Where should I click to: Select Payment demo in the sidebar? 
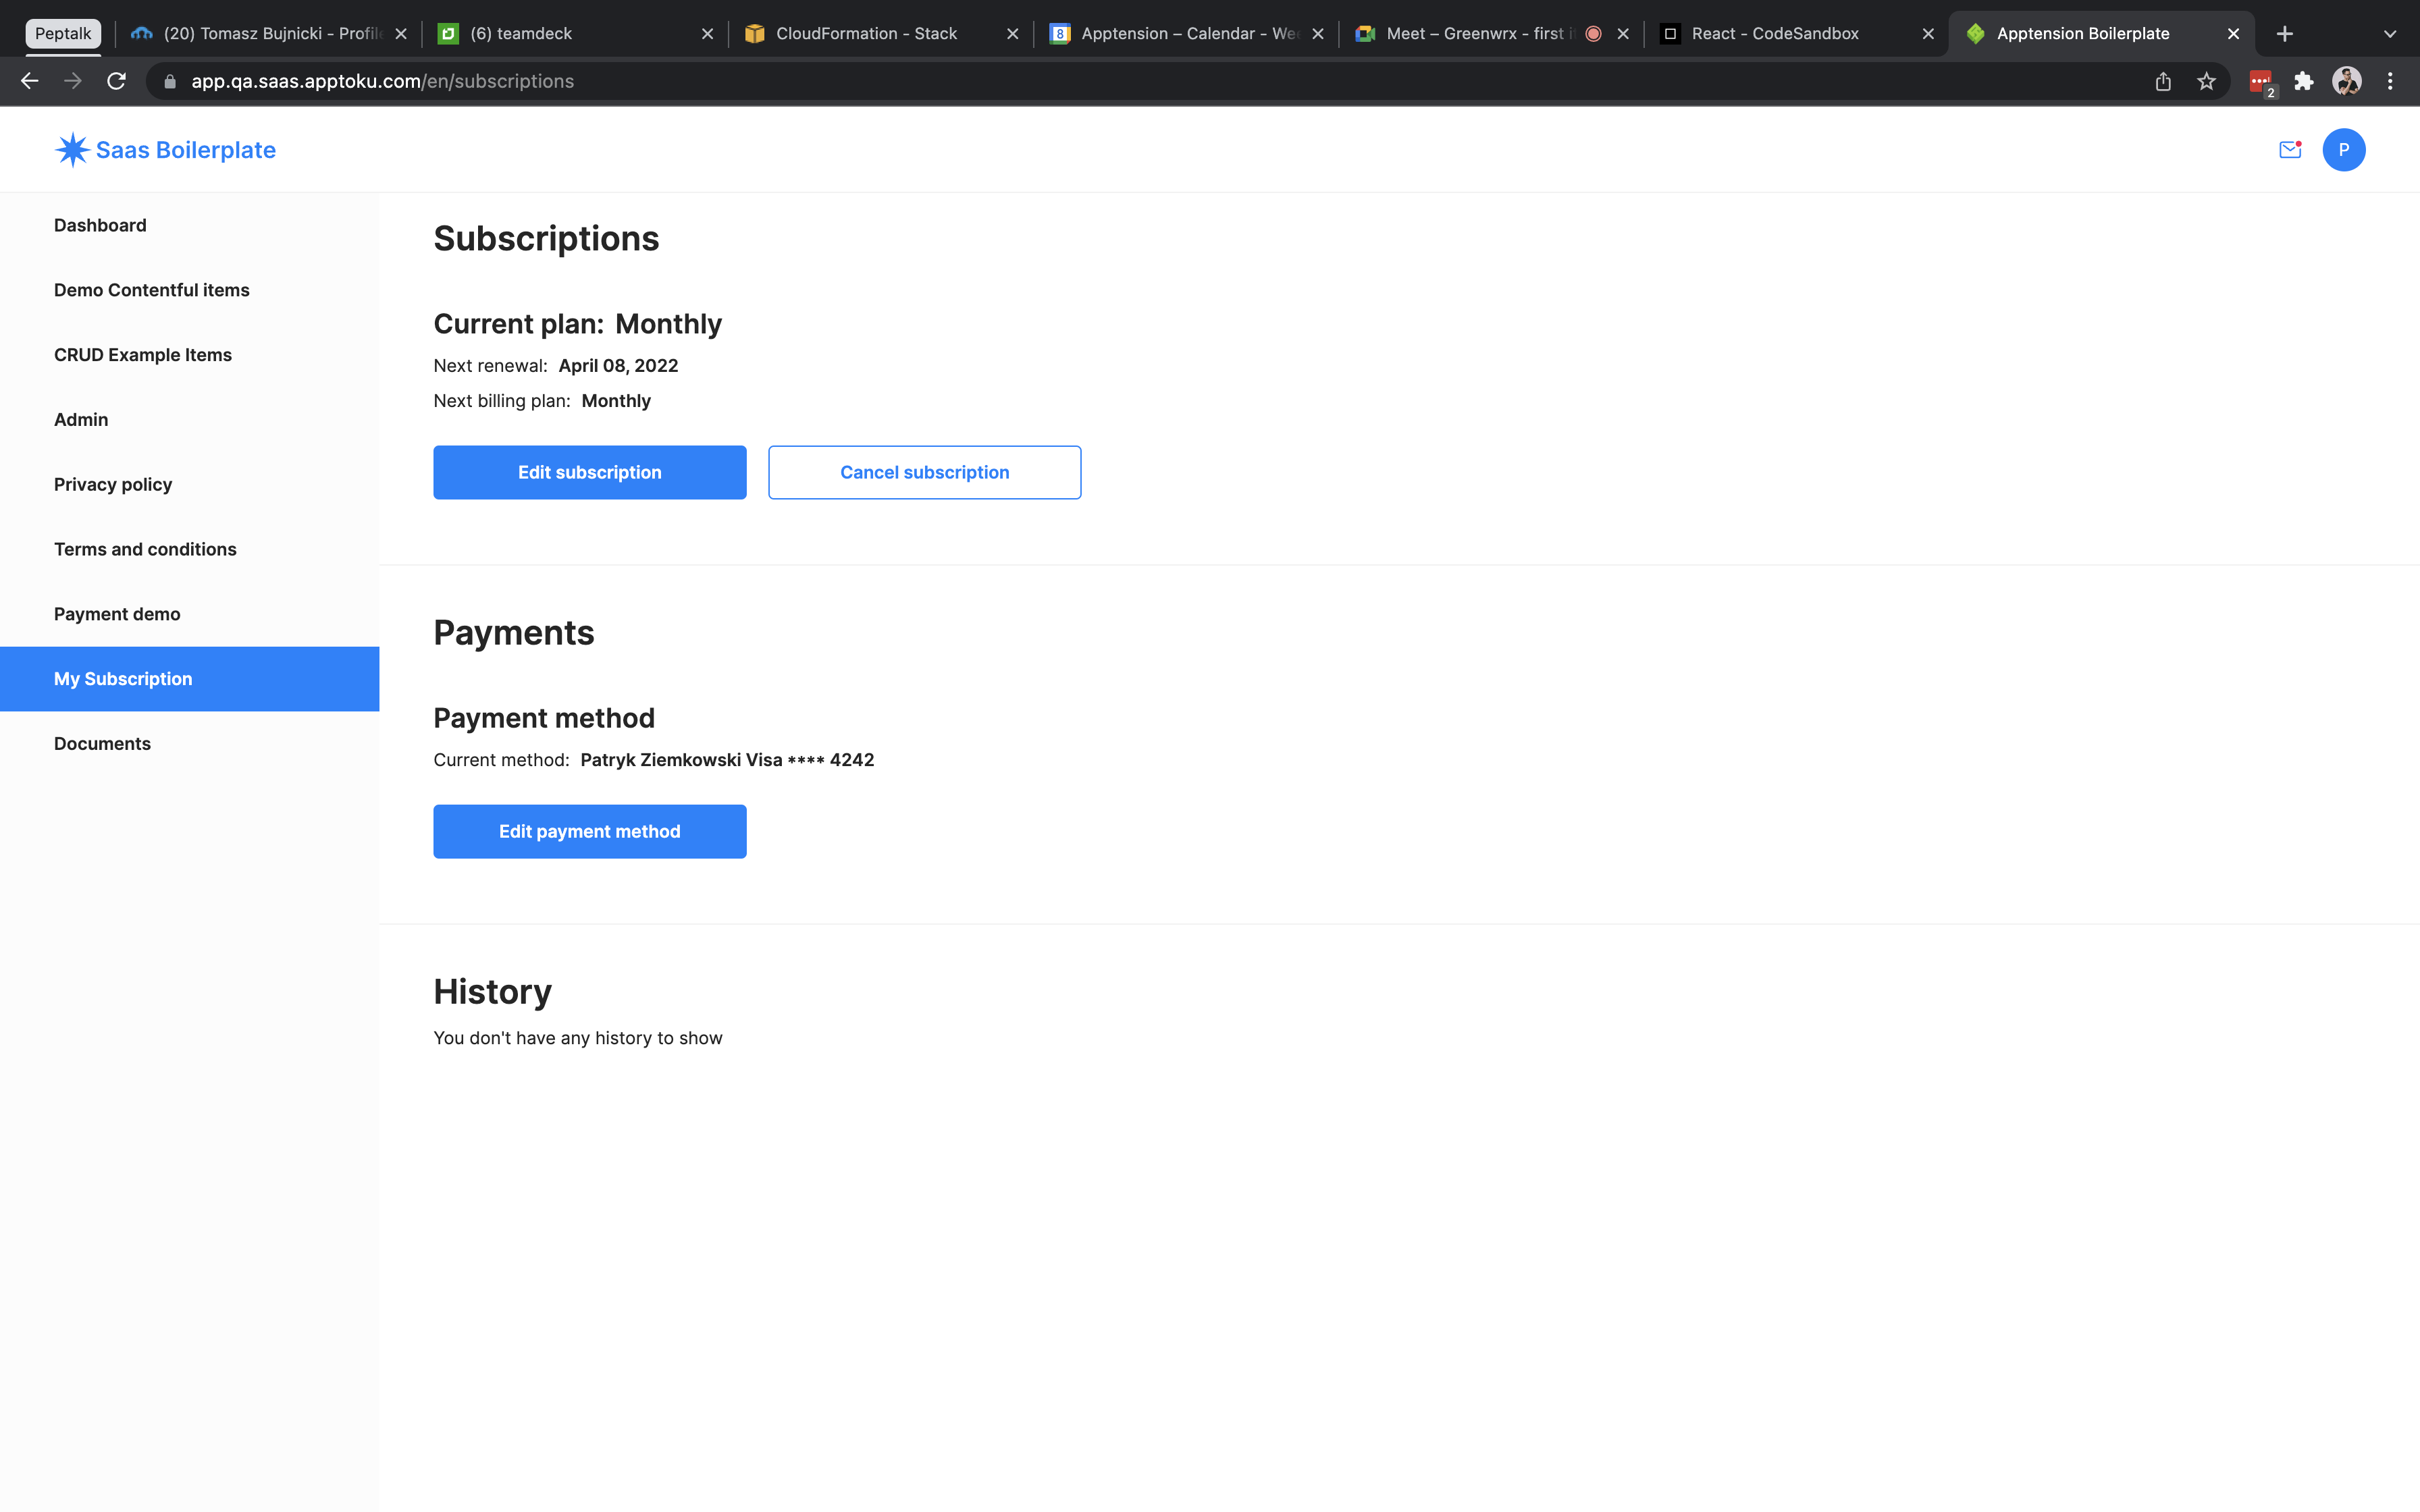click(x=117, y=613)
